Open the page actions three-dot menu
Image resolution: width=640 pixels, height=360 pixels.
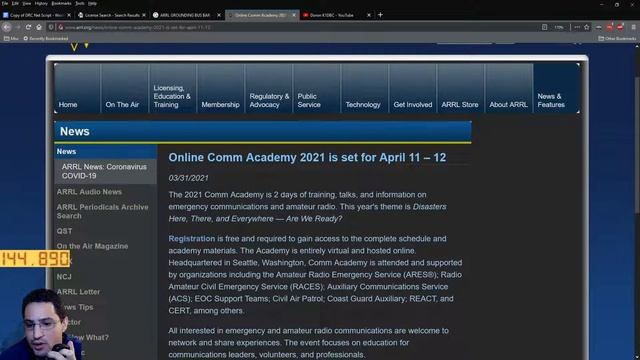coord(577,27)
